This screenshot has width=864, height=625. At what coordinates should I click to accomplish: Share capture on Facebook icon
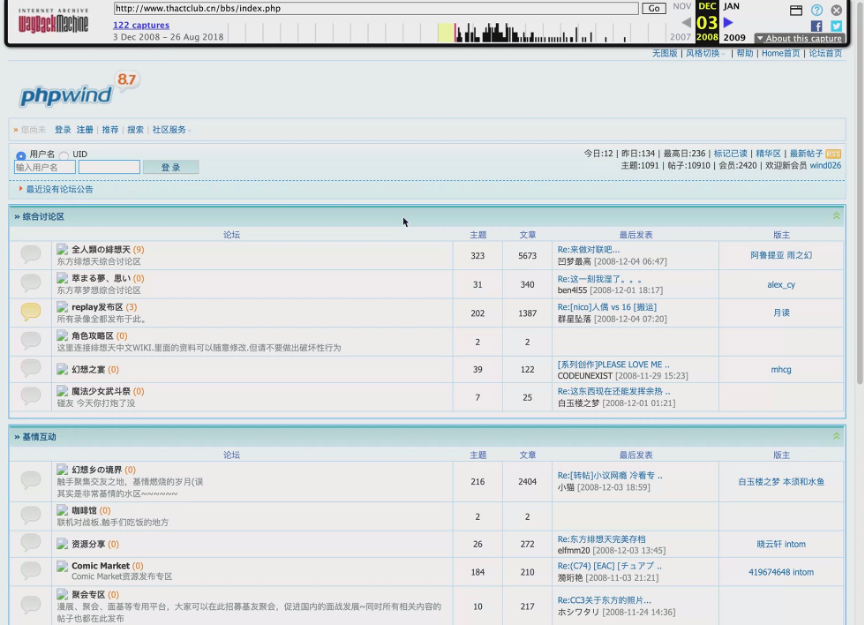coord(816,26)
